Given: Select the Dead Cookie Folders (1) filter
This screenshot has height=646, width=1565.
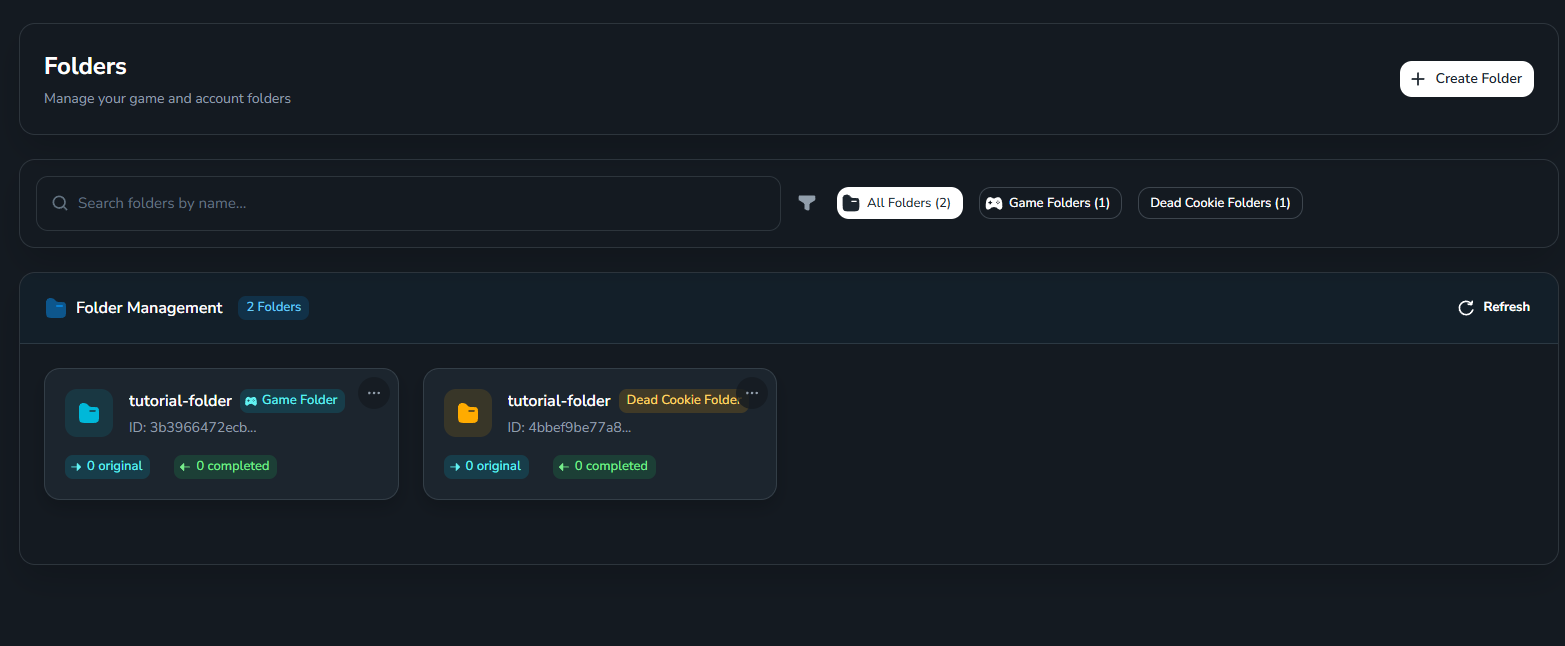Looking at the screenshot, I should tap(1220, 203).
